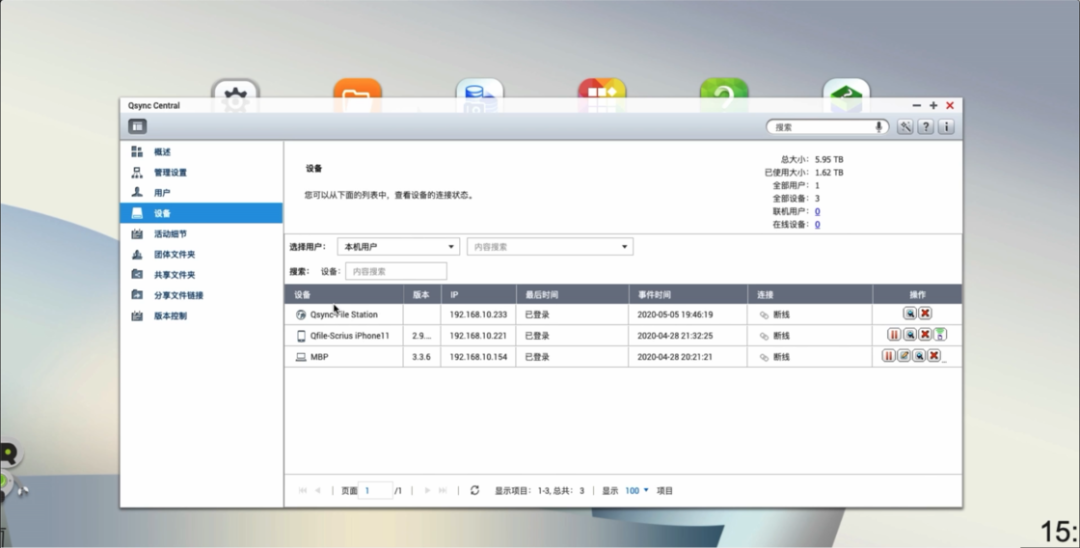Open the orange File Station desktop icon
Viewport: 1080px width, 548px height.
(x=357, y=96)
